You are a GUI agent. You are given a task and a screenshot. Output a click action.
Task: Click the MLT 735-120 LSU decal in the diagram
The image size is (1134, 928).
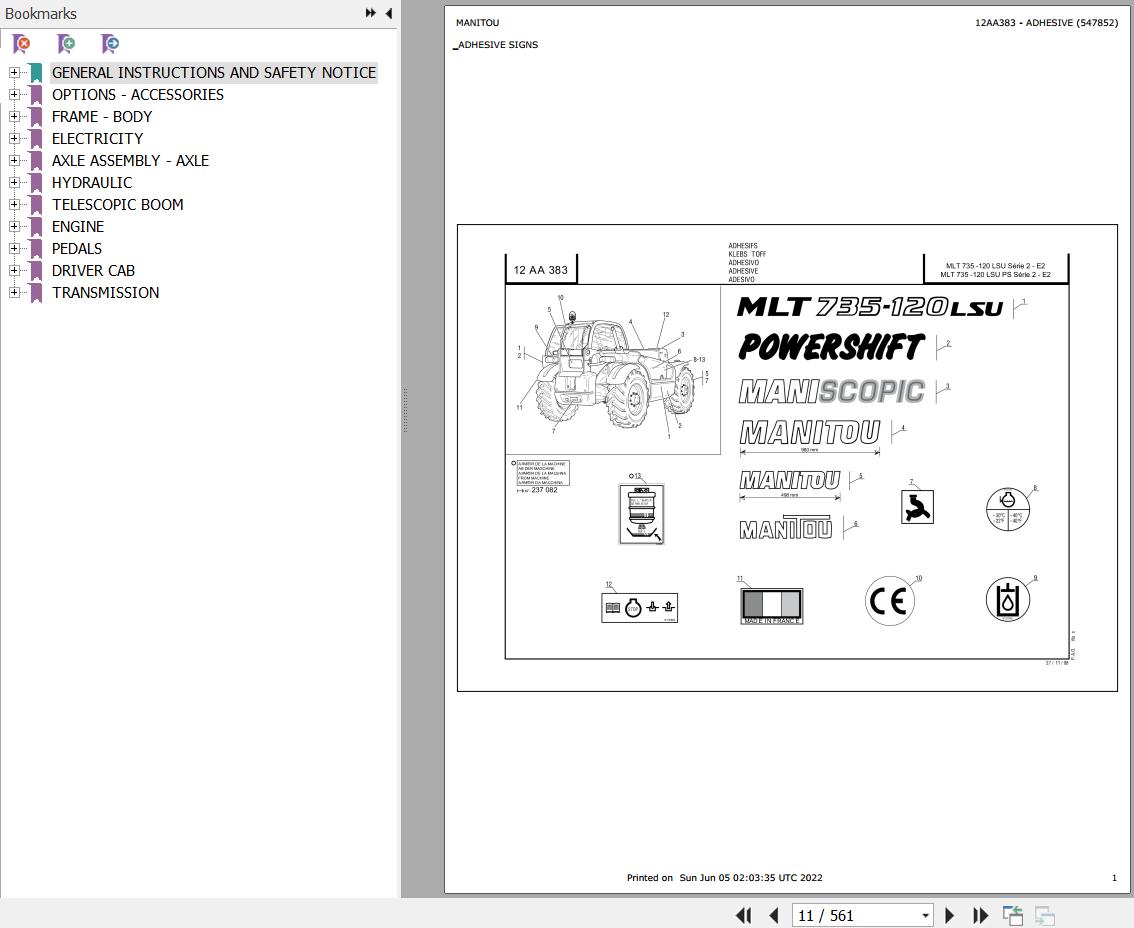point(870,307)
